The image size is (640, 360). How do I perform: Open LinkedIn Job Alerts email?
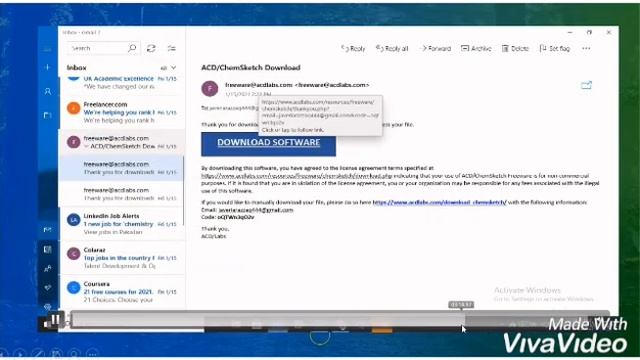122,224
